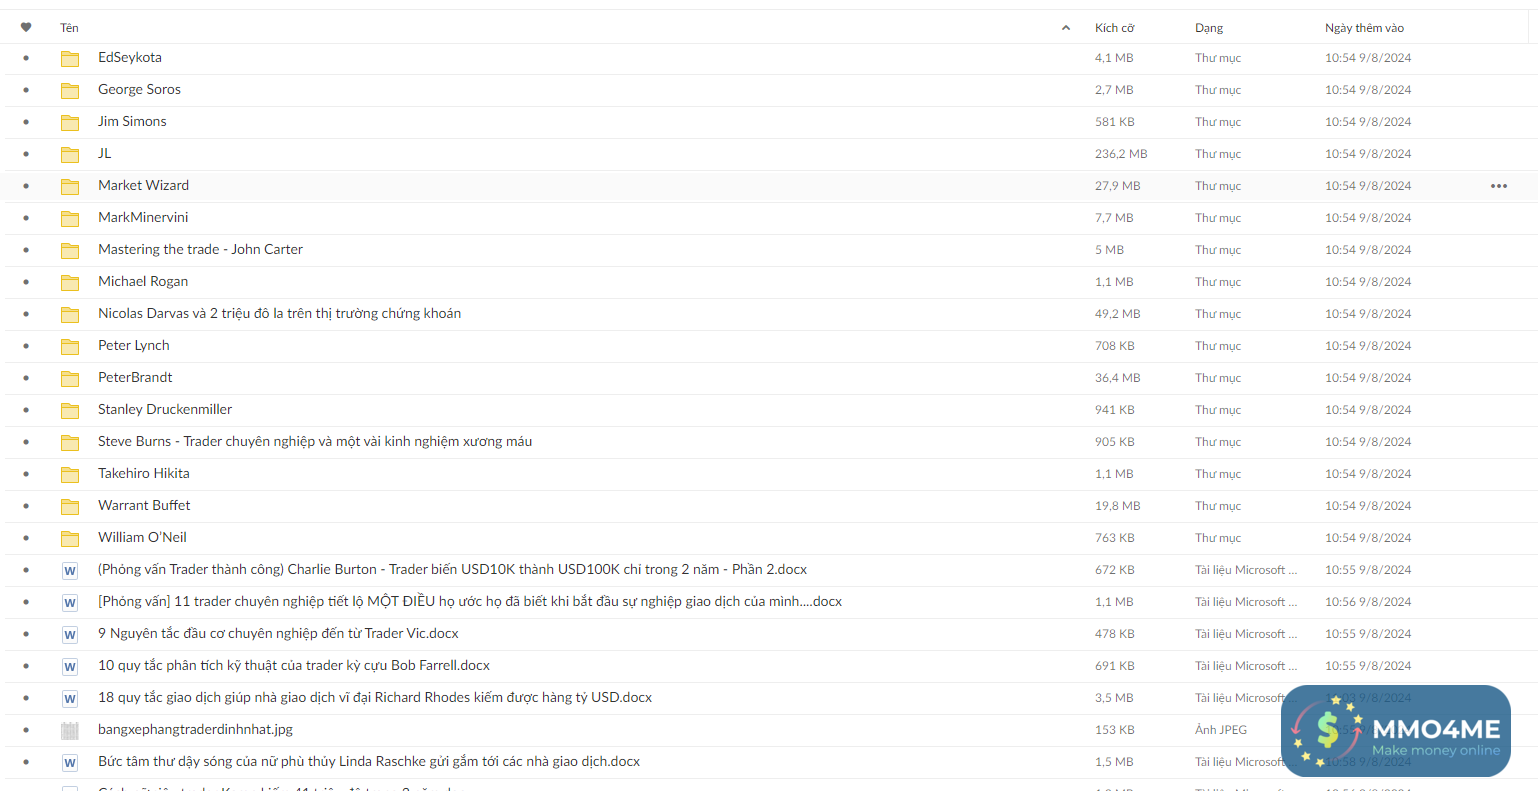The image size is (1538, 791).
Task: Click the William O'Neil folder icon
Action: point(70,538)
